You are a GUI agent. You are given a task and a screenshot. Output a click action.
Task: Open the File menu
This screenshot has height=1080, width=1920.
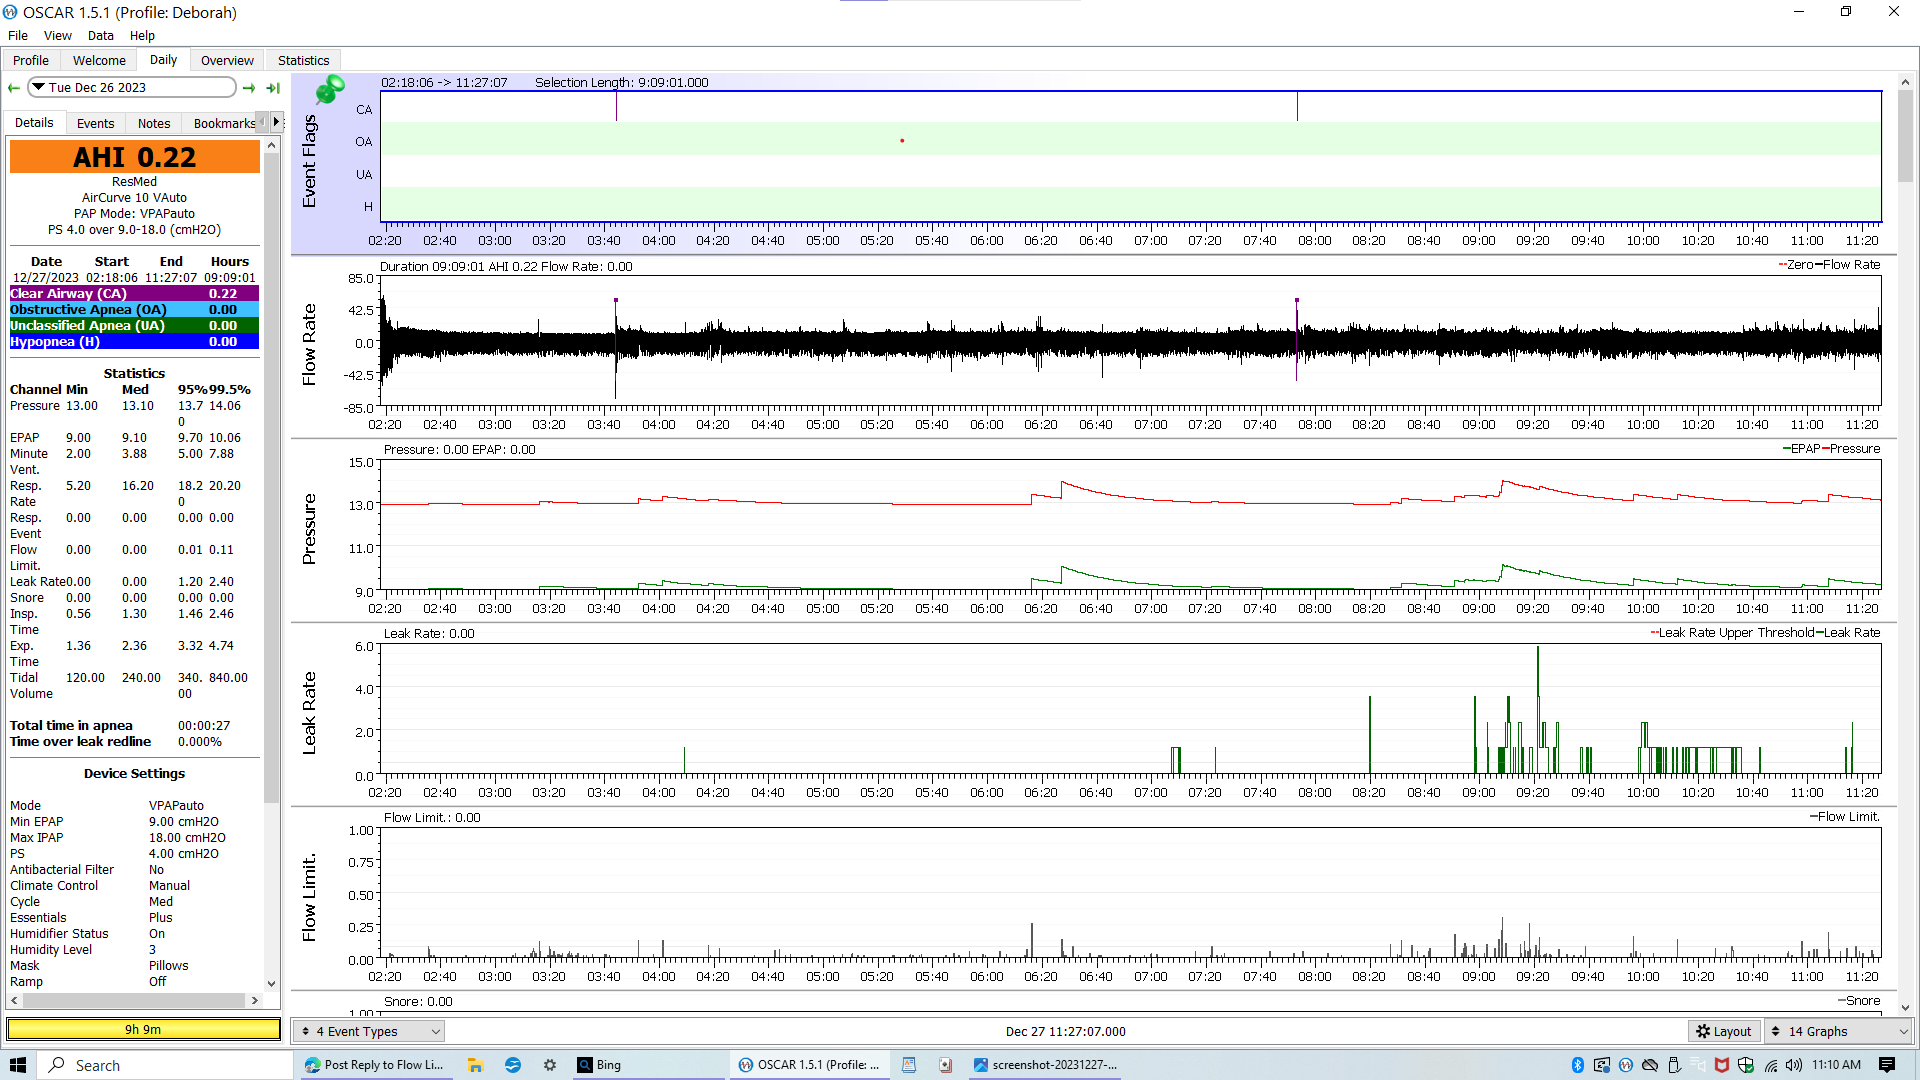[18, 35]
